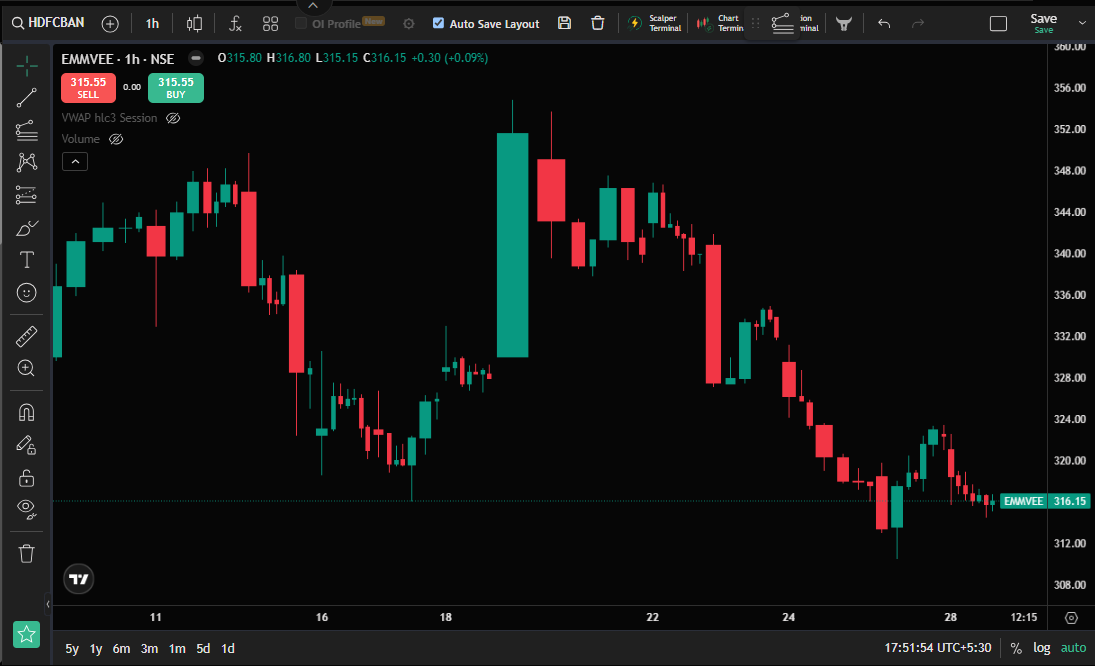The height and width of the screenshot is (666, 1095).
Task: Select the trend line drawing tool
Action: coord(27,98)
